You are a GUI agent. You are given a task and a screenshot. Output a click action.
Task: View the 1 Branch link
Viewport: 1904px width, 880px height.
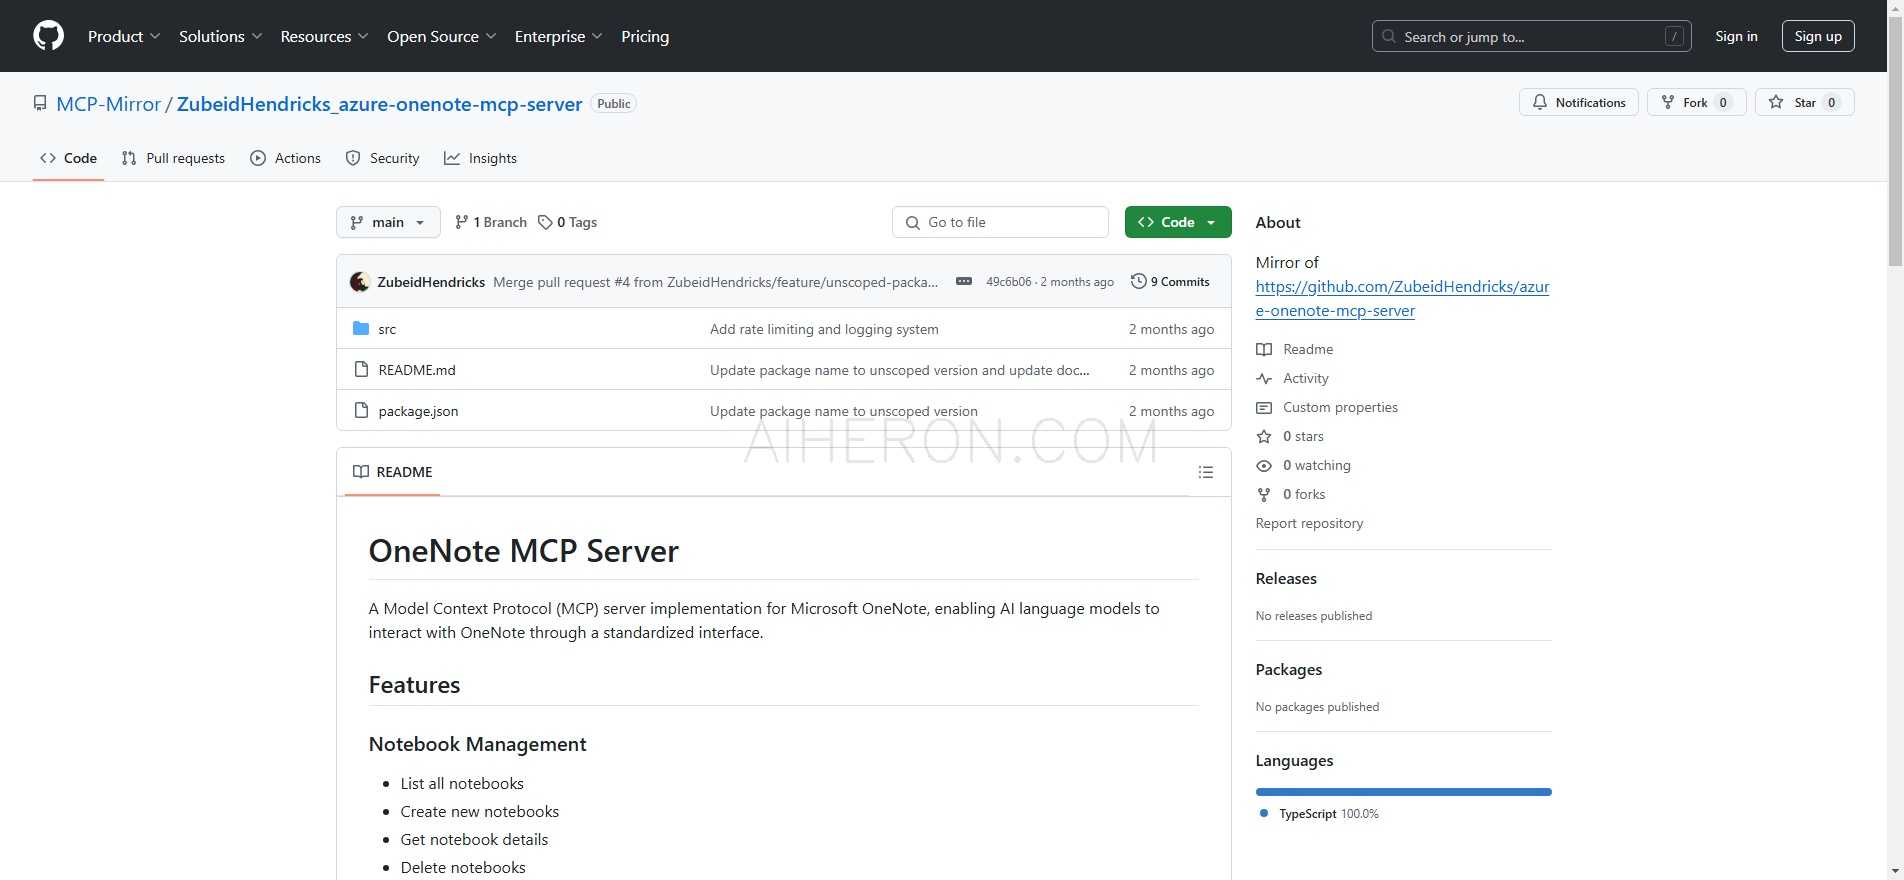click(x=490, y=222)
